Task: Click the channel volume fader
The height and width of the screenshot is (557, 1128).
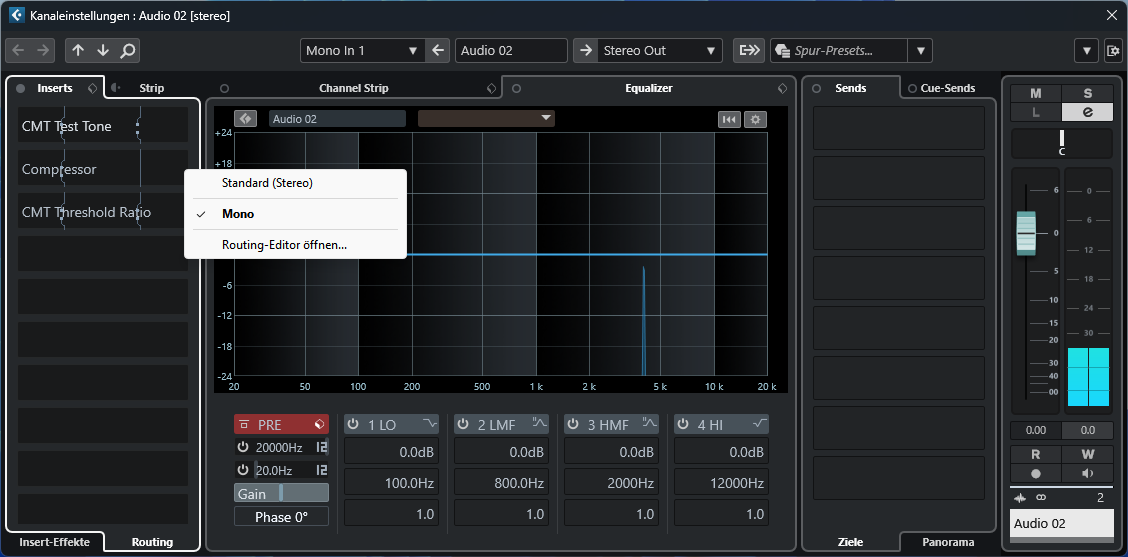Action: (x=1025, y=234)
